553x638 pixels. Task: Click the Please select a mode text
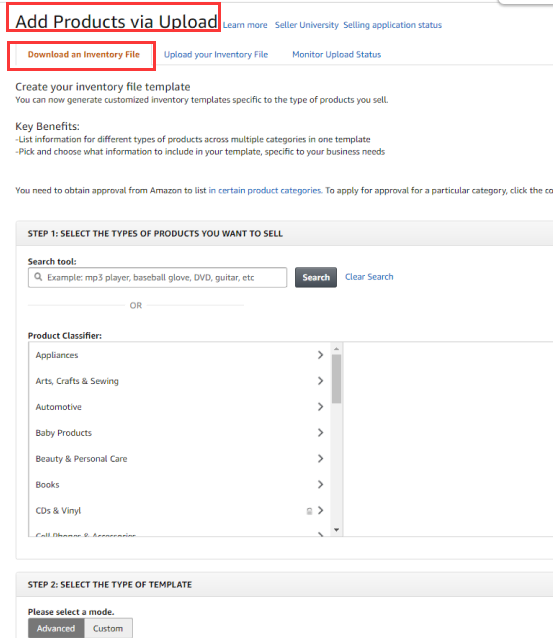click(71, 612)
